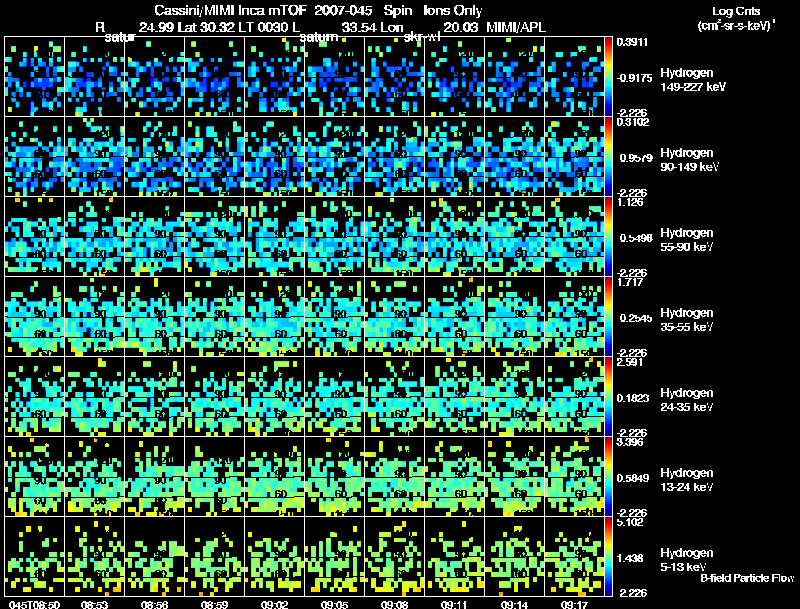The width and height of the screenshot is (800, 609).
Task: Click the 1.717 colorbar maximum value
Action: tap(630, 283)
